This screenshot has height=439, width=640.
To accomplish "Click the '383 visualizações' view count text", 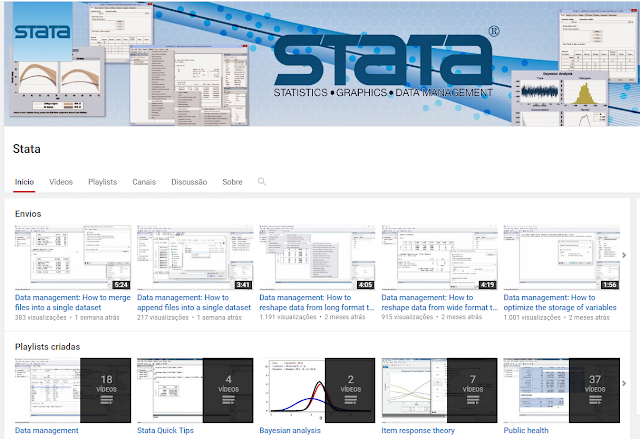I will (x=40, y=317).
